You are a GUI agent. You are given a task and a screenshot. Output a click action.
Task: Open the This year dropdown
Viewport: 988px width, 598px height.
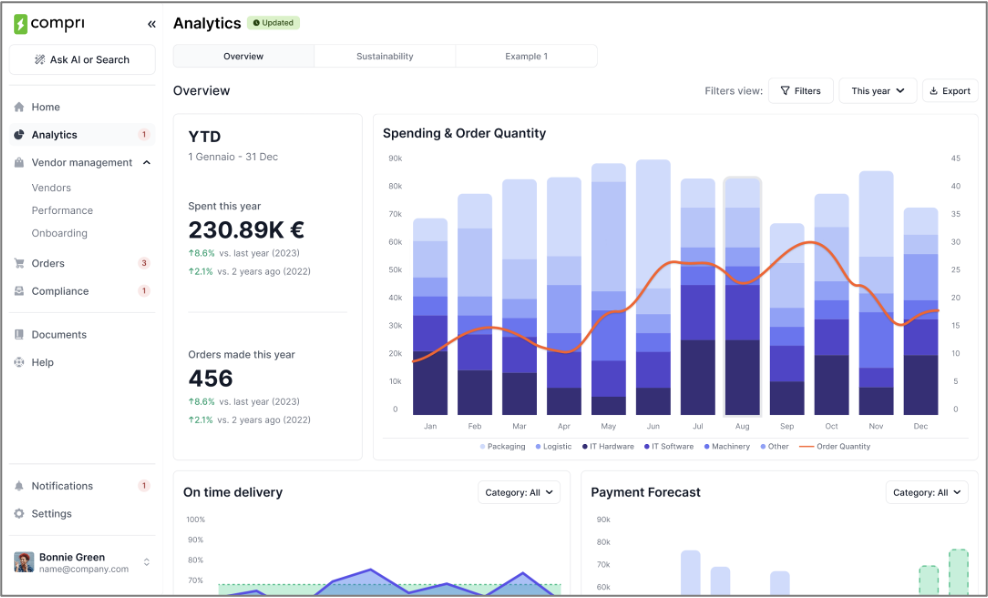[x=877, y=91]
